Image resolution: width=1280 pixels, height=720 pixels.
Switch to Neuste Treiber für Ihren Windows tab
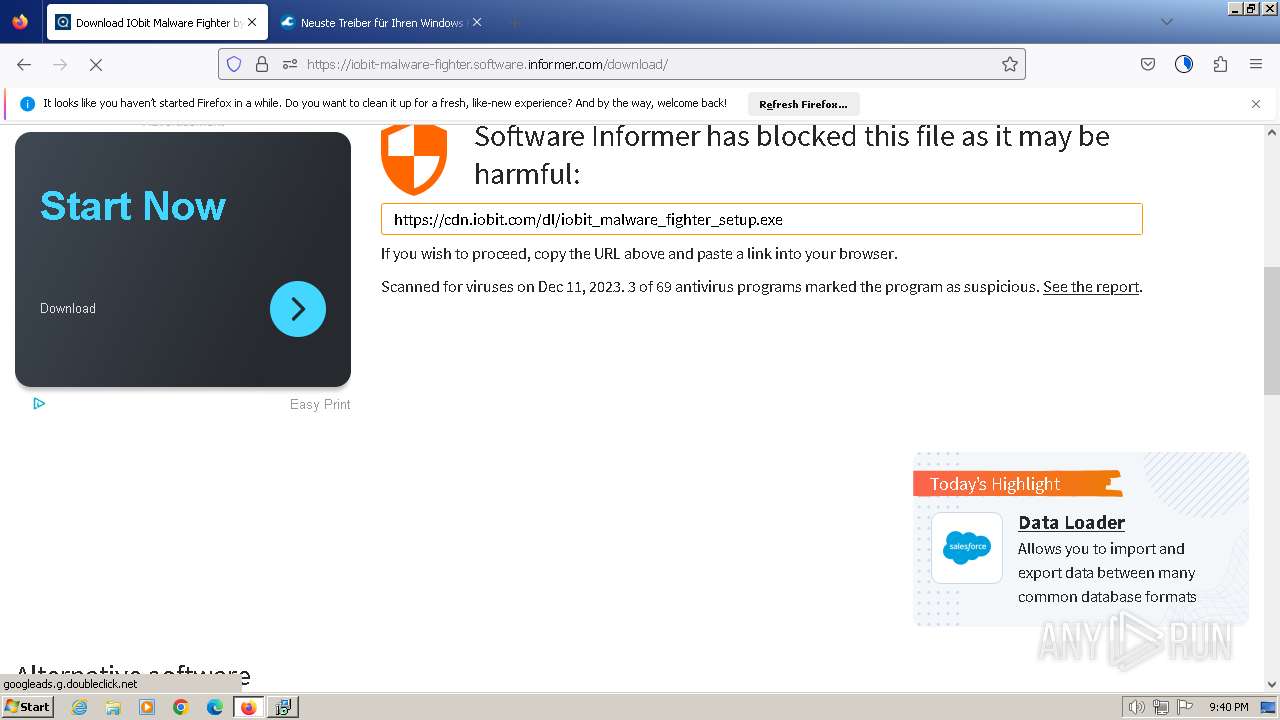[381, 22]
